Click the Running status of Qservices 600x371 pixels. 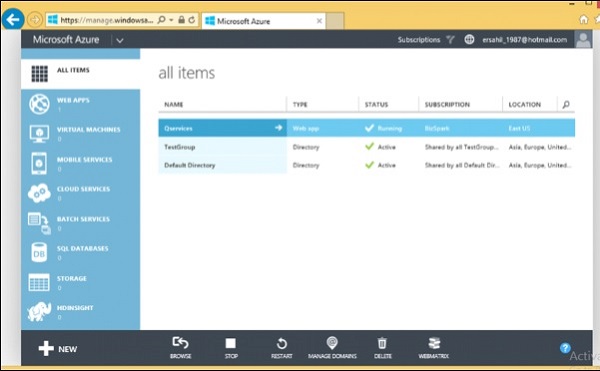(x=383, y=128)
